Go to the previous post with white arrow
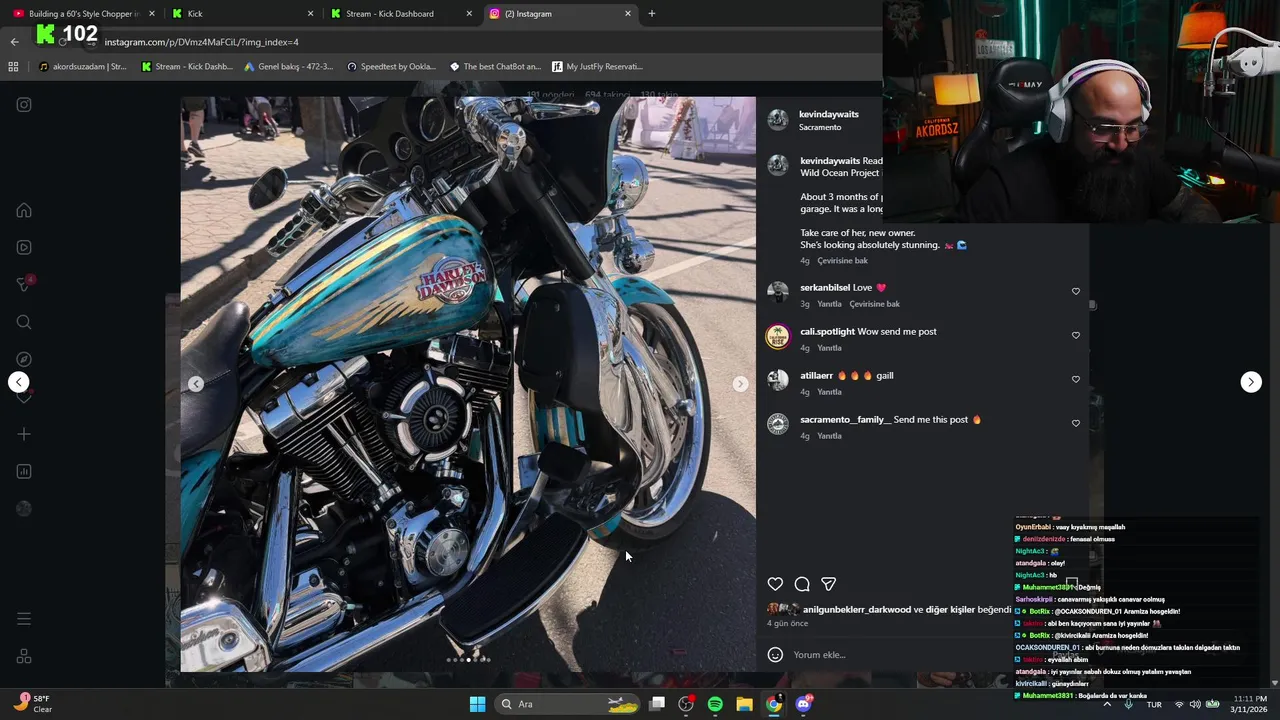 18,382
